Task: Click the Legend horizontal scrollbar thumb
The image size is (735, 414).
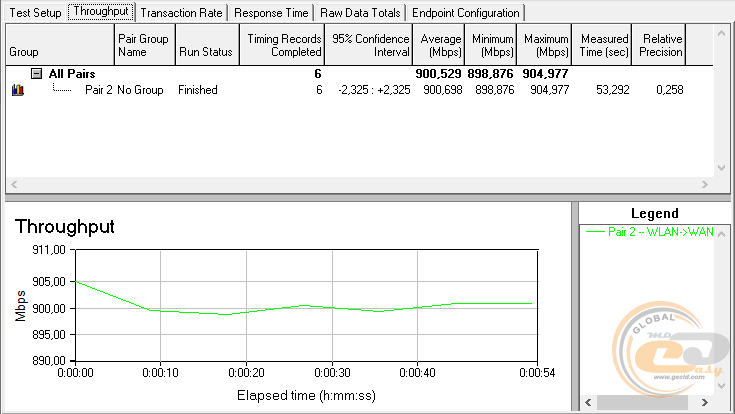Action: 642,402
